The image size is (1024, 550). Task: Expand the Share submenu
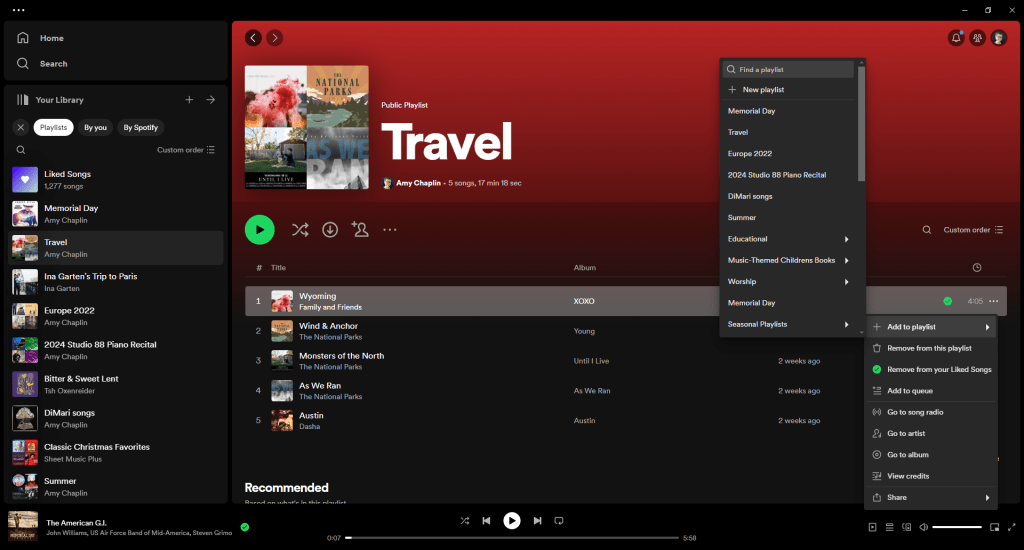pos(931,497)
